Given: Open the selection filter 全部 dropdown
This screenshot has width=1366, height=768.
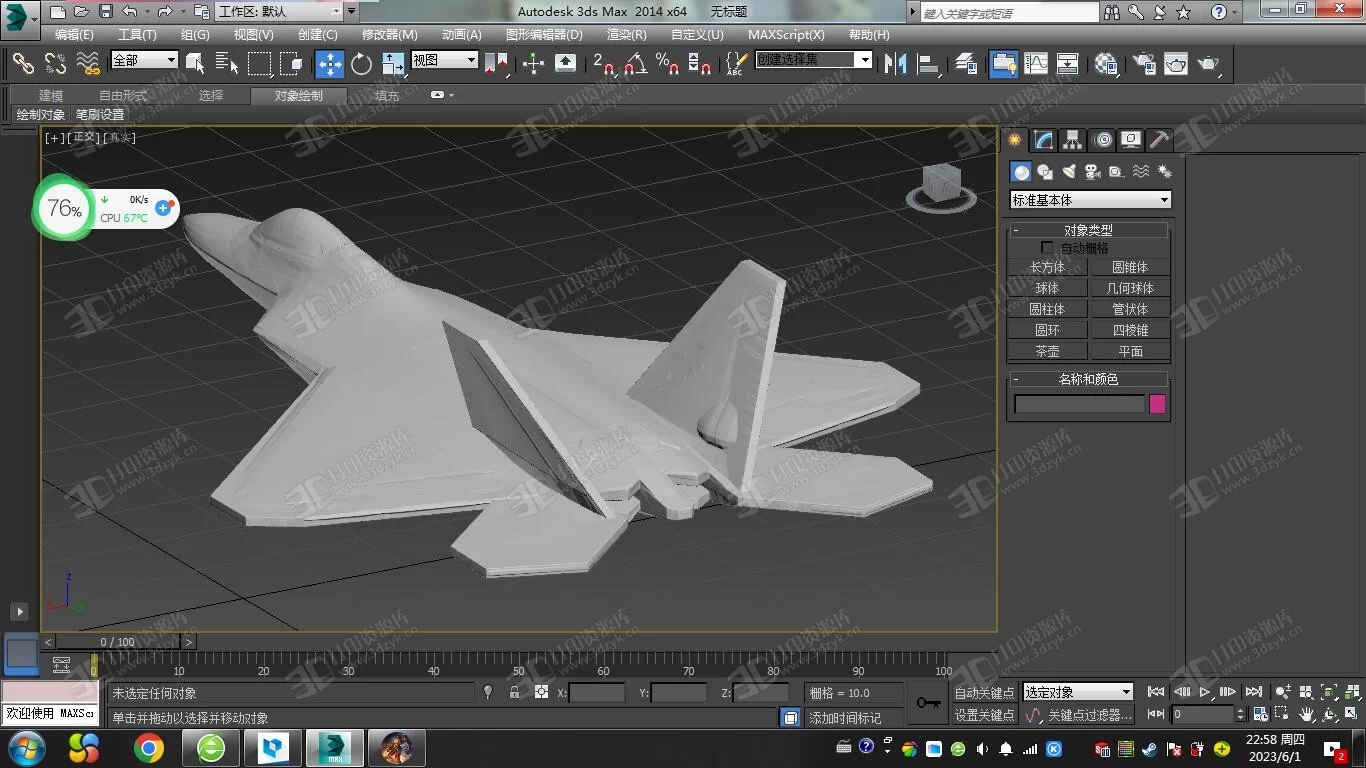Looking at the screenshot, I should pos(144,60).
